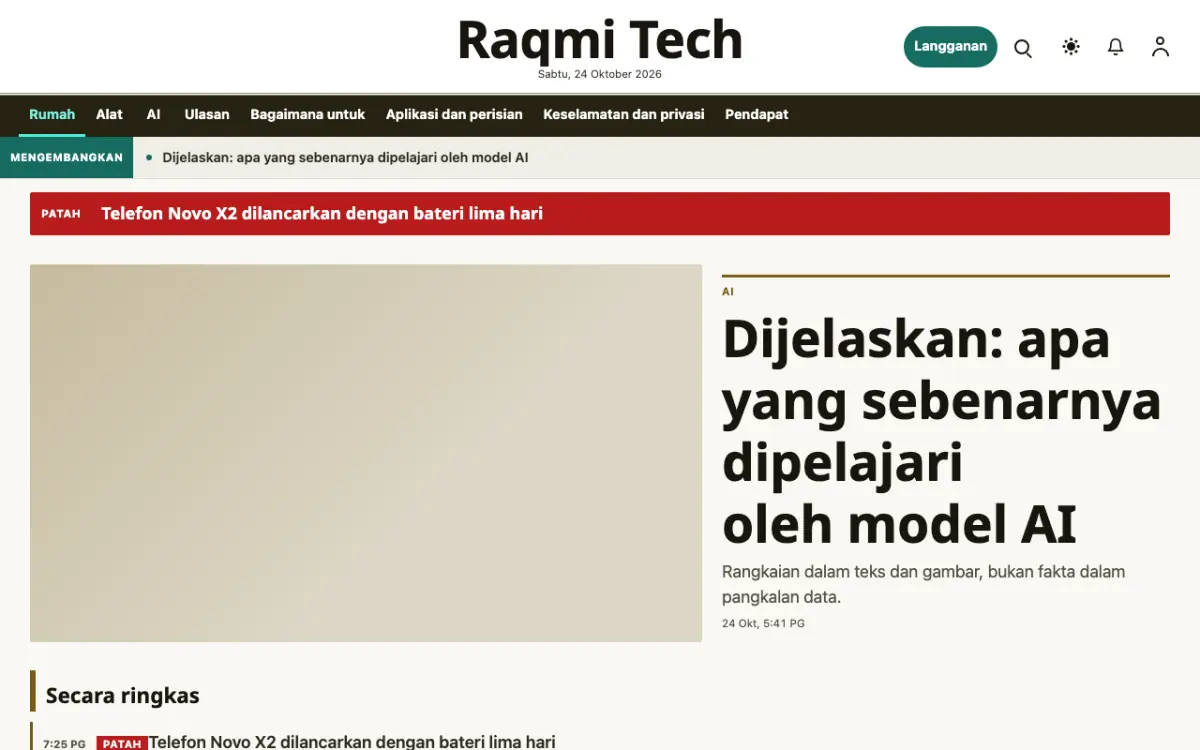Image resolution: width=1200 pixels, height=750 pixels.
Task: Click the Langganan subscribe button
Action: tap(950, 46)
